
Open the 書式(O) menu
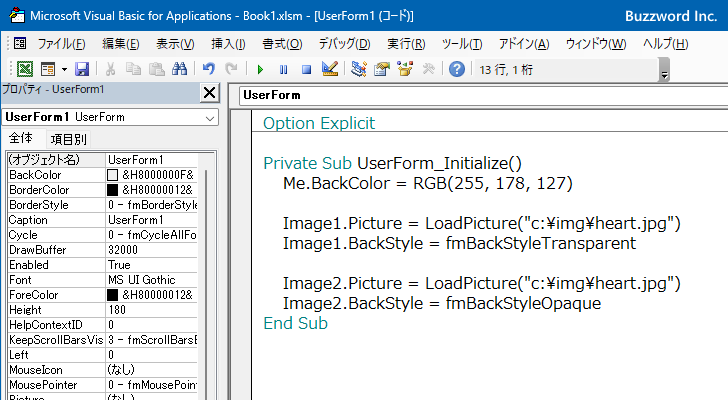pos(282,44)
